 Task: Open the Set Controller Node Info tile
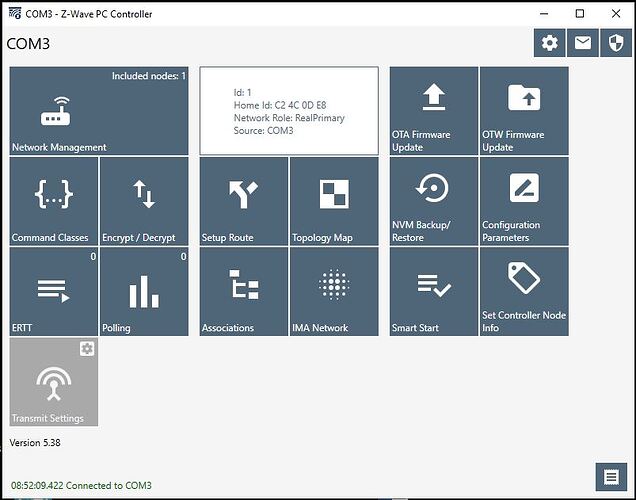pyautogui.click(x=524, y=292)
